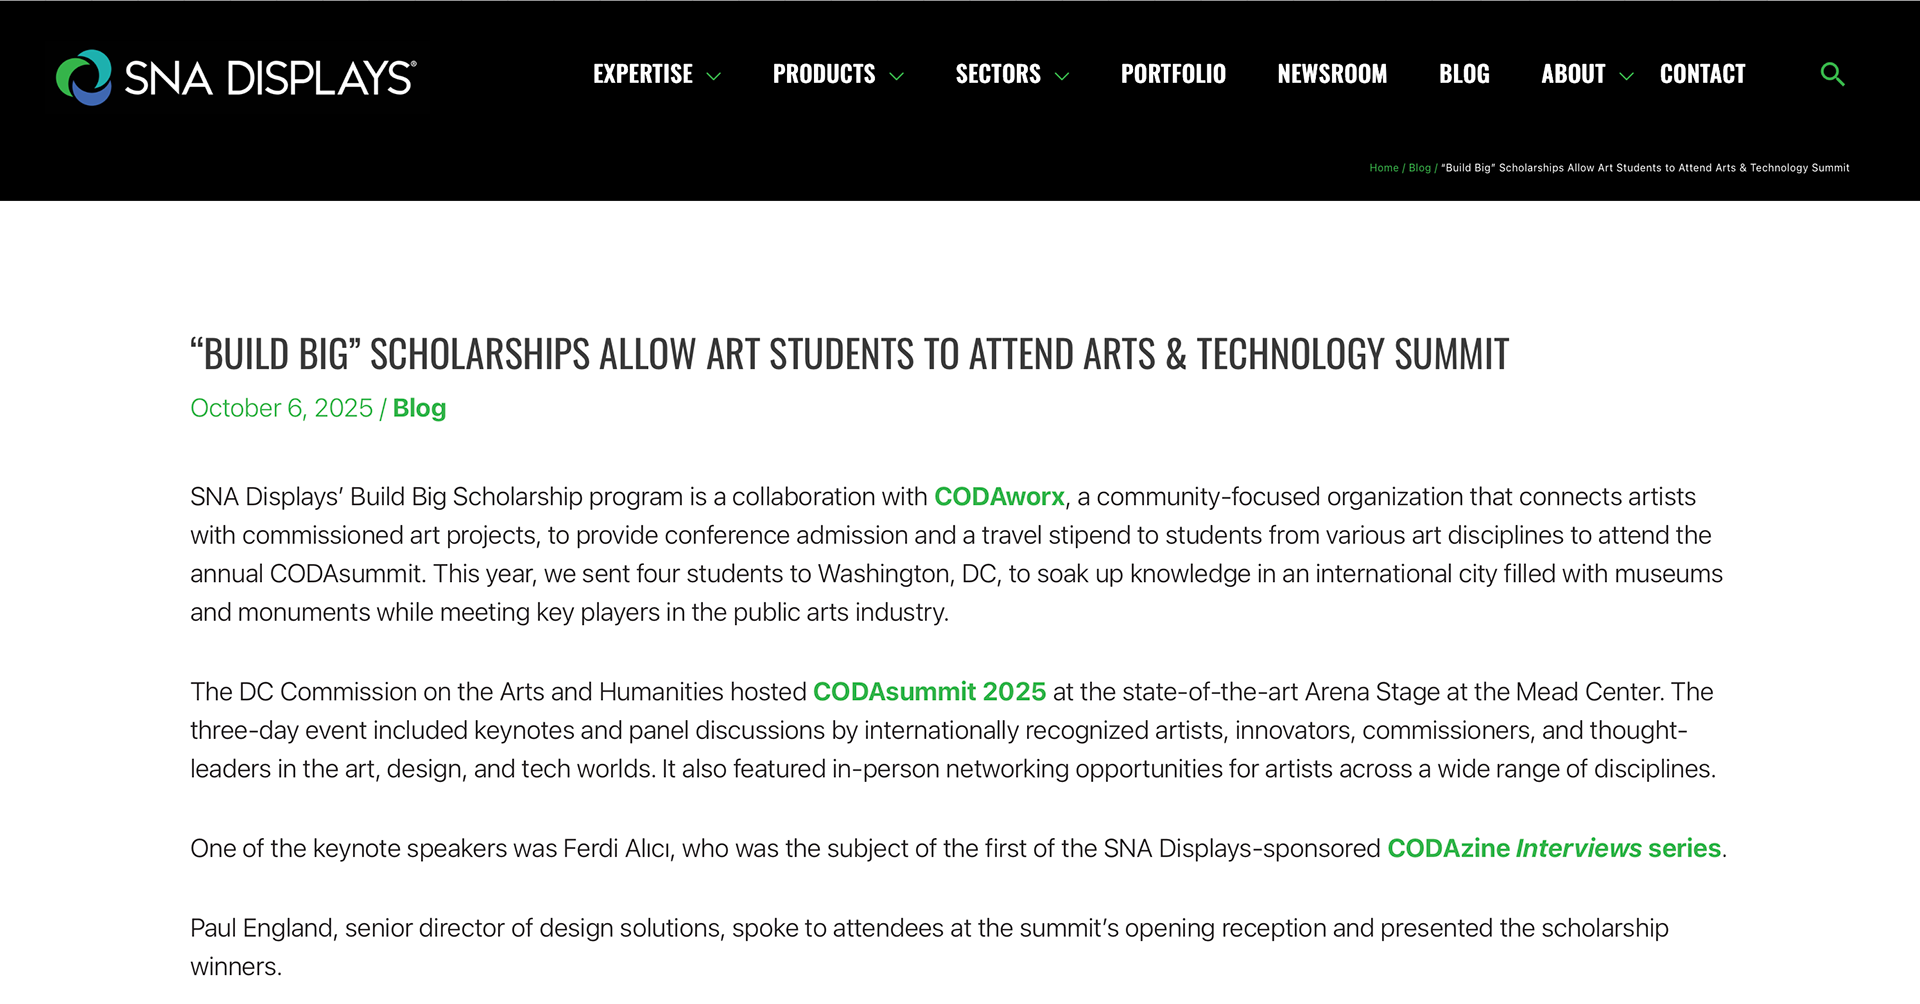Click the Expertise menu label
The height and width of the screenshot is (1004, 1920).
pos(642,74)
